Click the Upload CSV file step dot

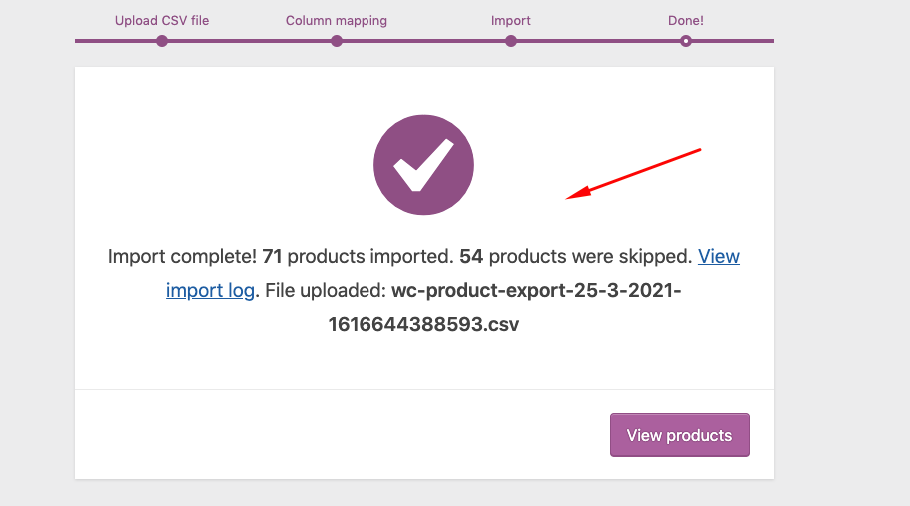tap(162, 41)
